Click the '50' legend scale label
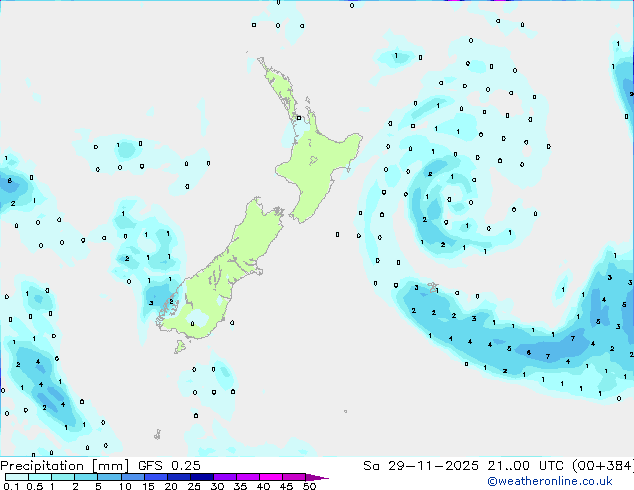This screenshot has width=634, height=490. tap(310, 486)
